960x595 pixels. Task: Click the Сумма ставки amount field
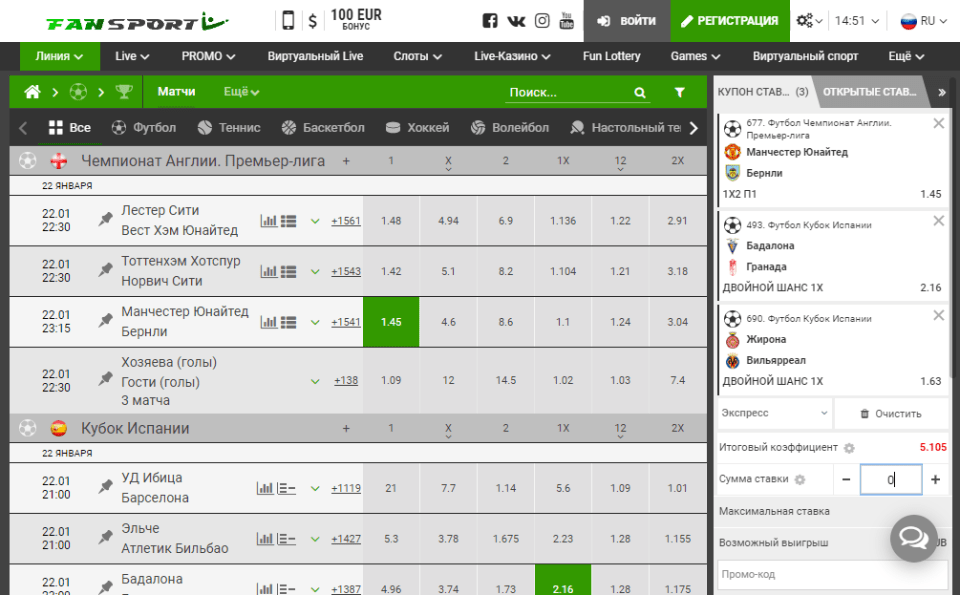tap(891, 479)
